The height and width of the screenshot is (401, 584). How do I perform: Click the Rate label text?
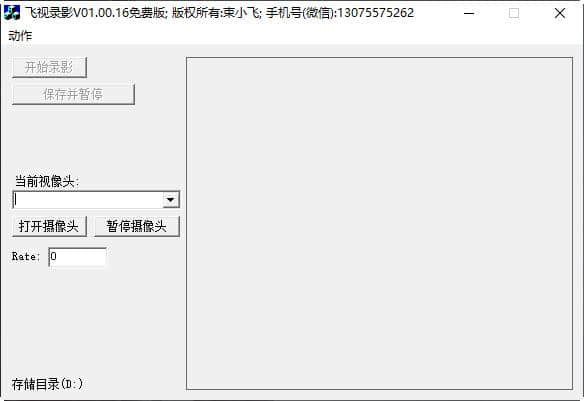pos(26,257)
